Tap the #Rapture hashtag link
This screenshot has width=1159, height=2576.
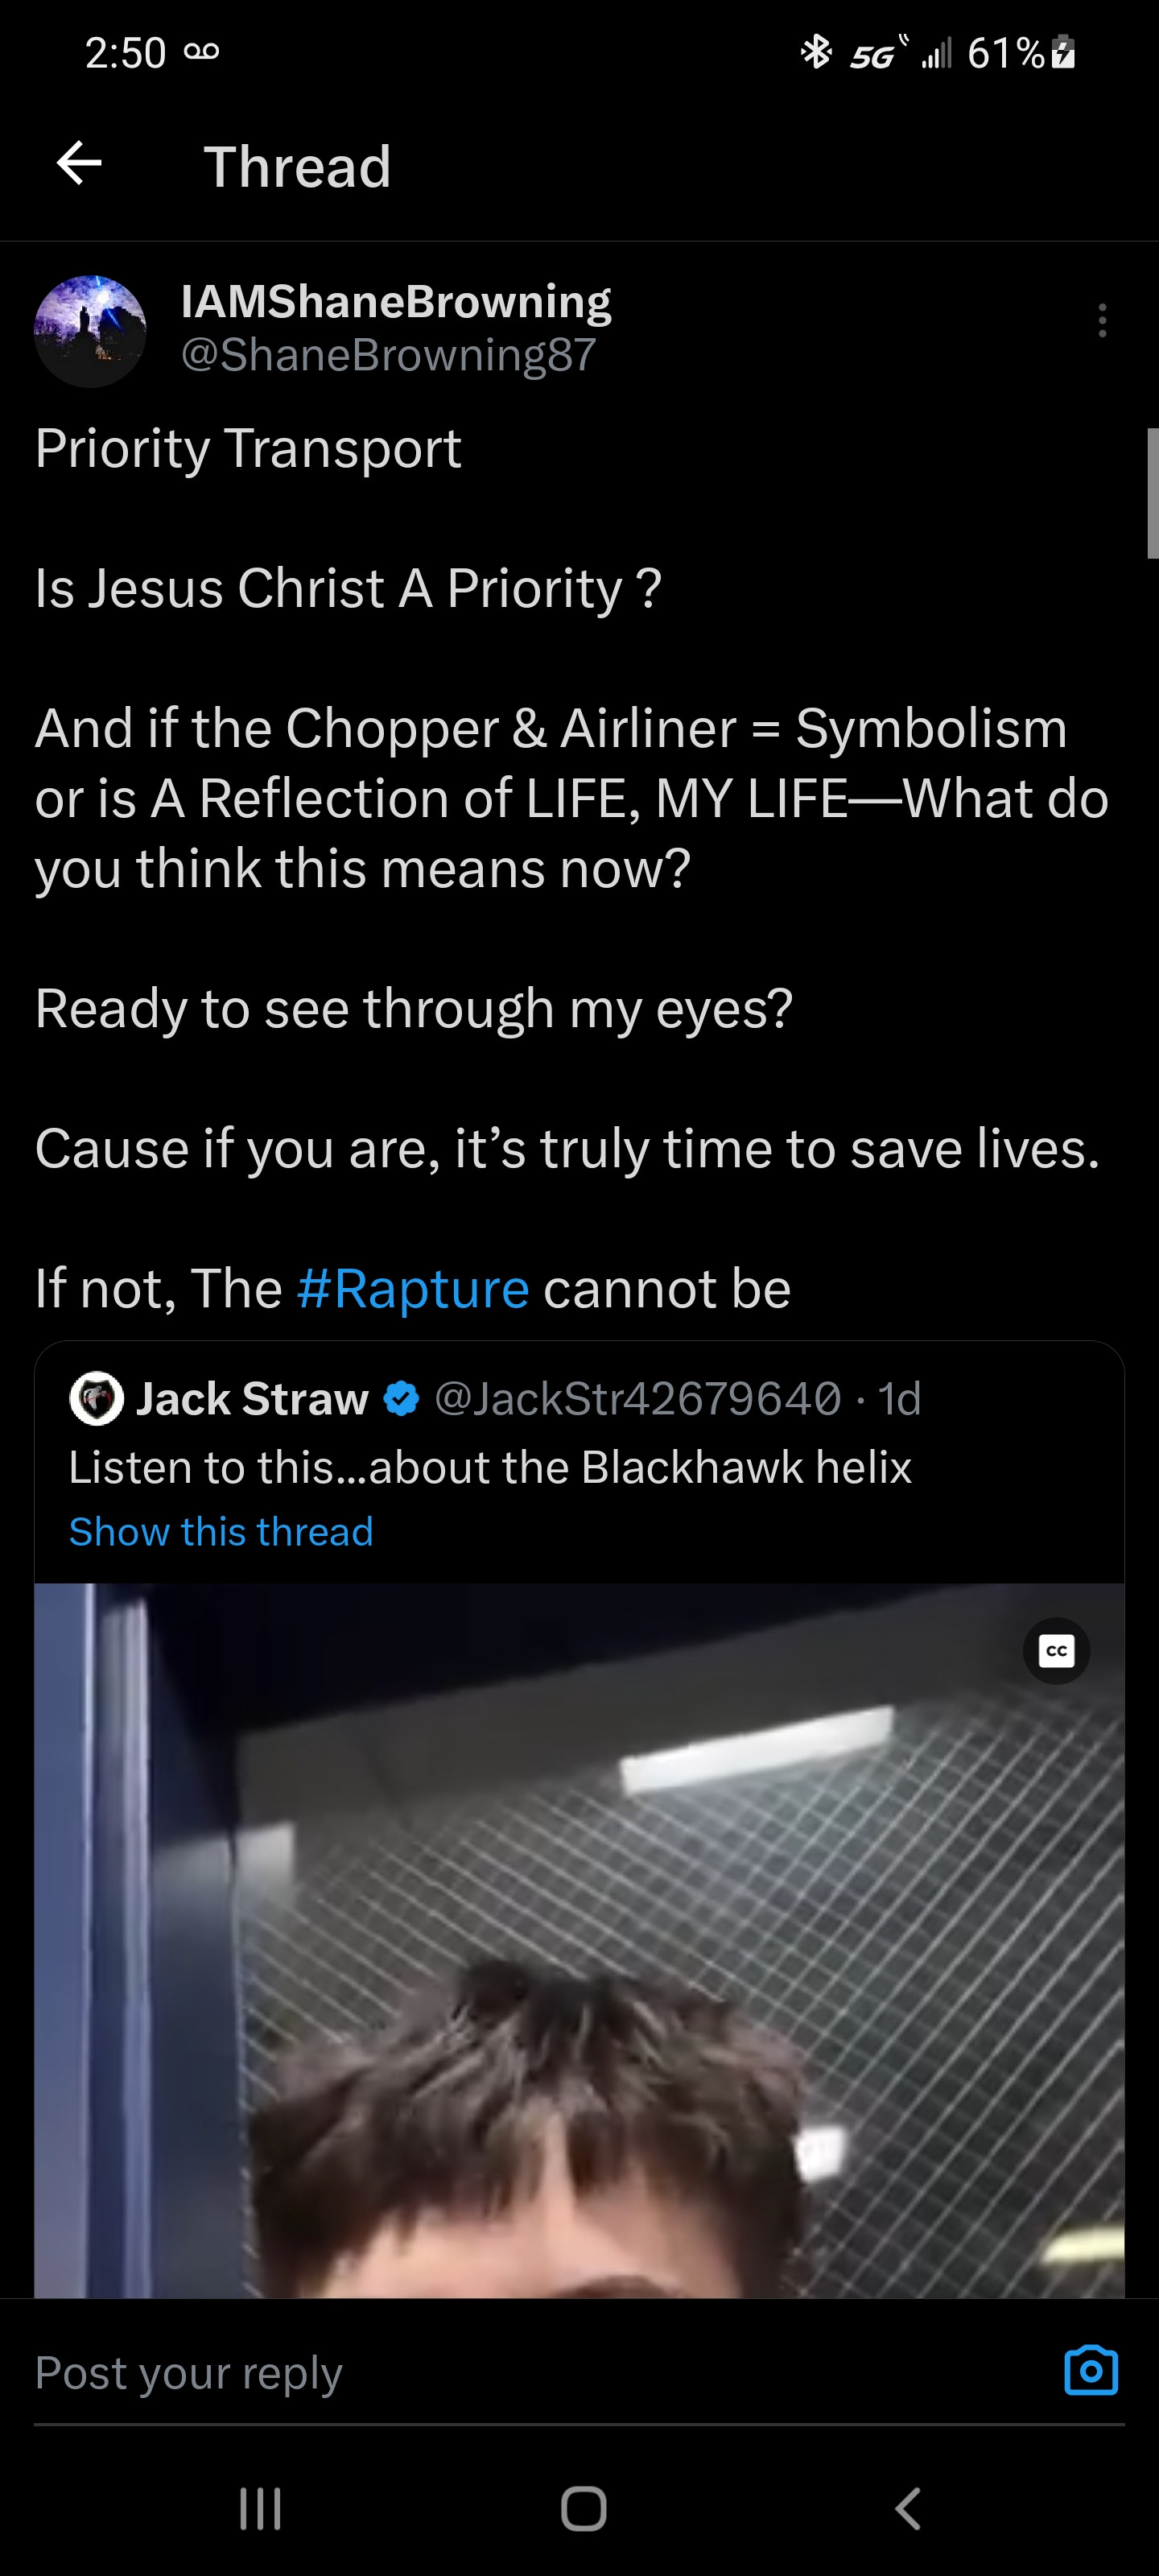coord(413,1288)
